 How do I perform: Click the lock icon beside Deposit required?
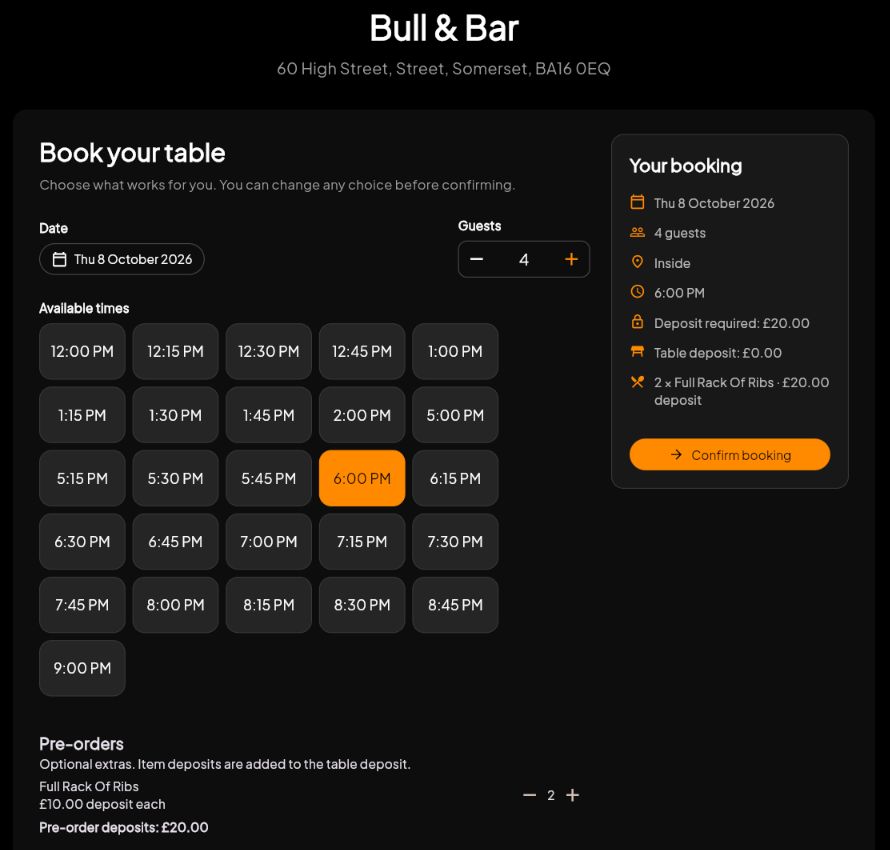click(x=637, y=321)
